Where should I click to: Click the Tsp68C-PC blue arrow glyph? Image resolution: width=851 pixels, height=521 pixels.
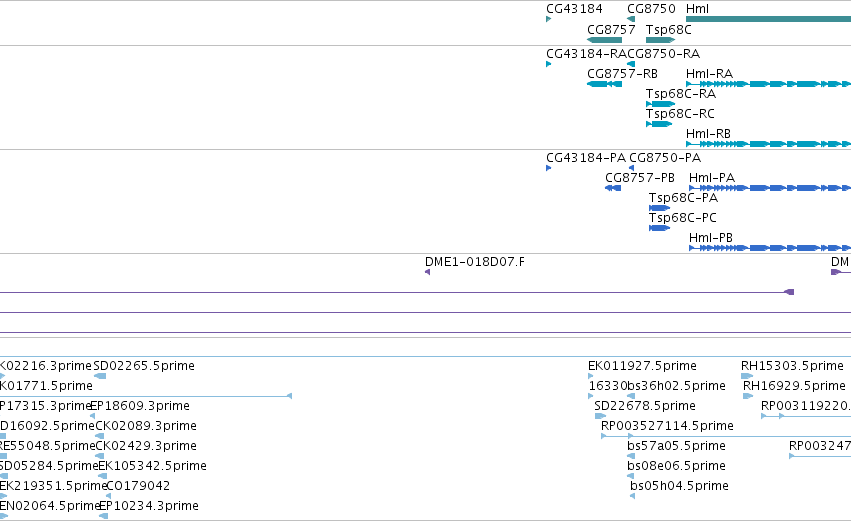coord(659,228)
